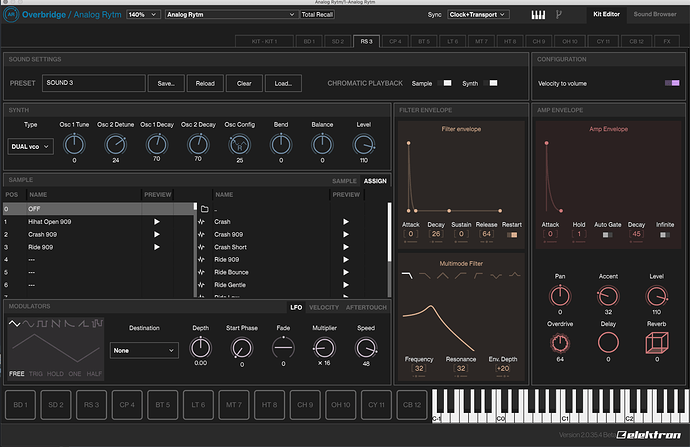Viewport: 690px width, 447px height.
Task: Switch to the AFTERTOUCH modulator tab
Action: (366, 308)
